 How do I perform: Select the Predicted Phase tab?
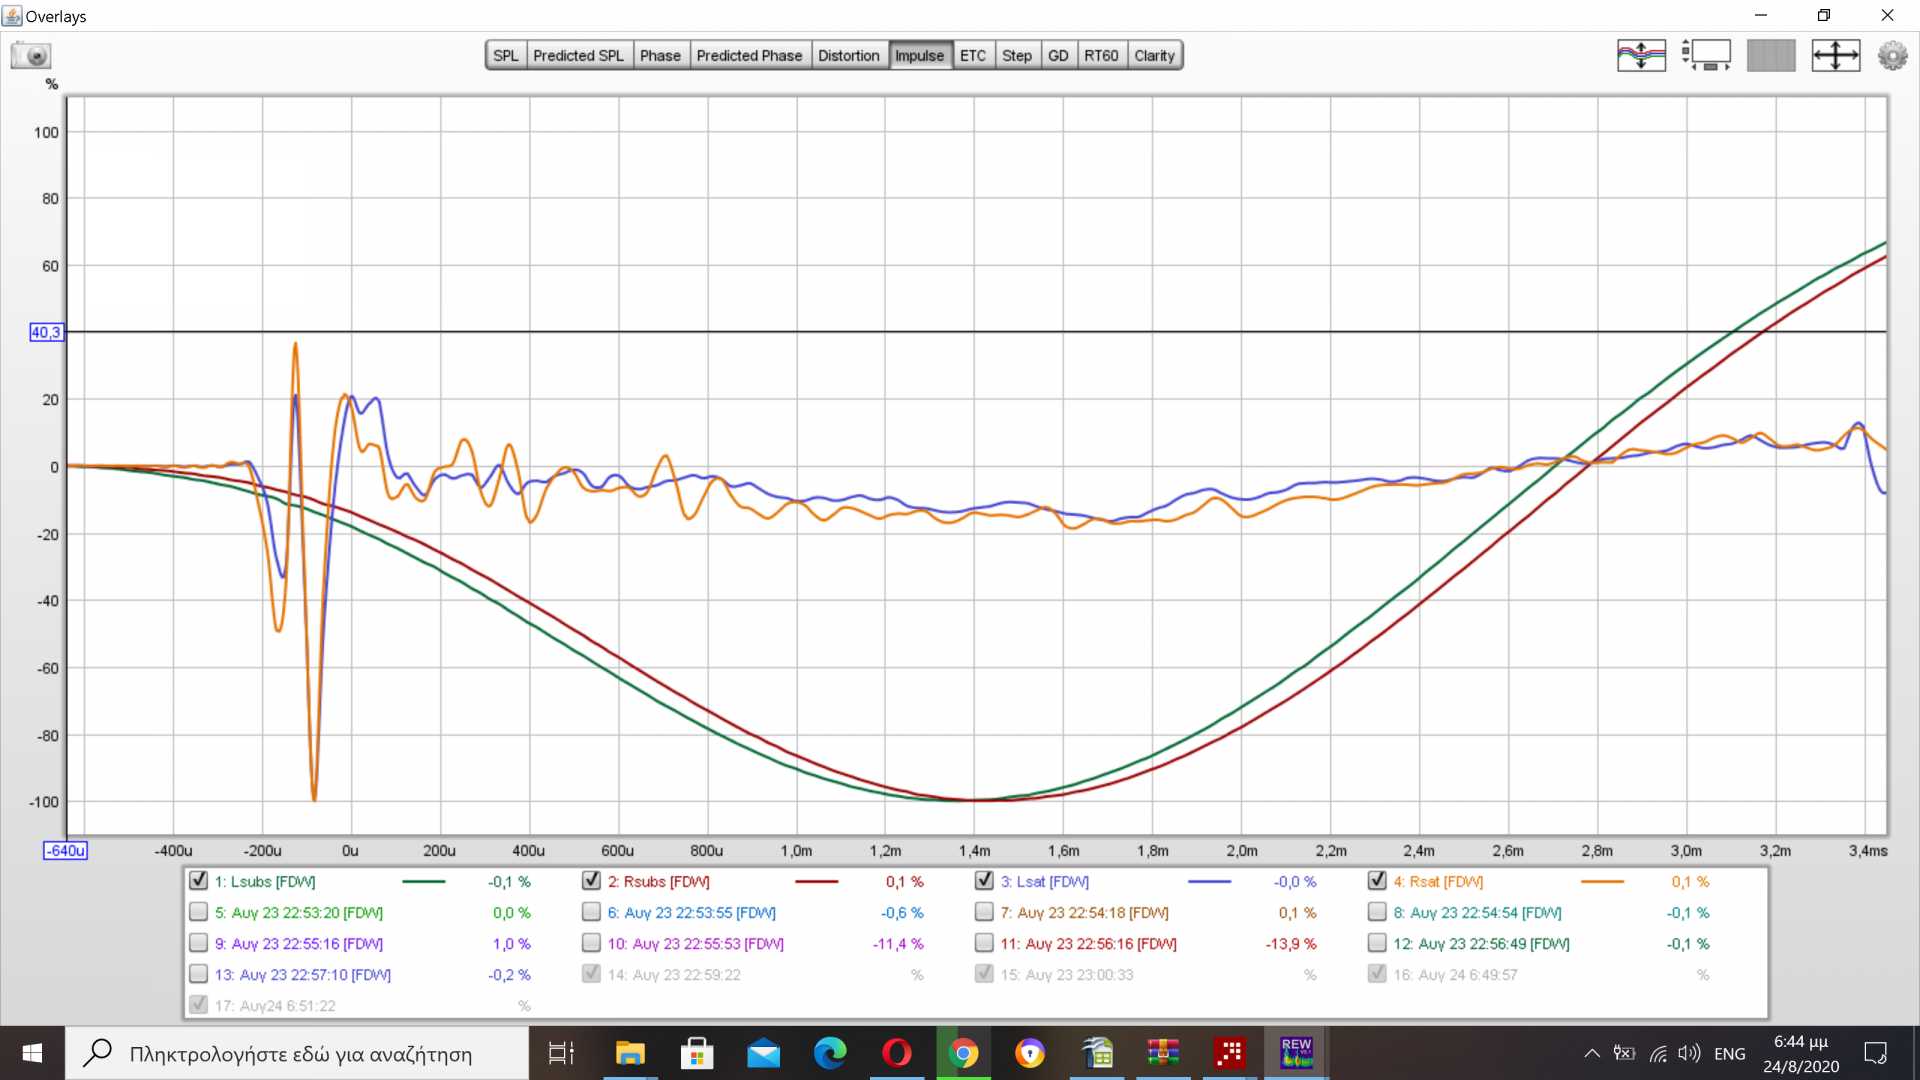(749, 56)
